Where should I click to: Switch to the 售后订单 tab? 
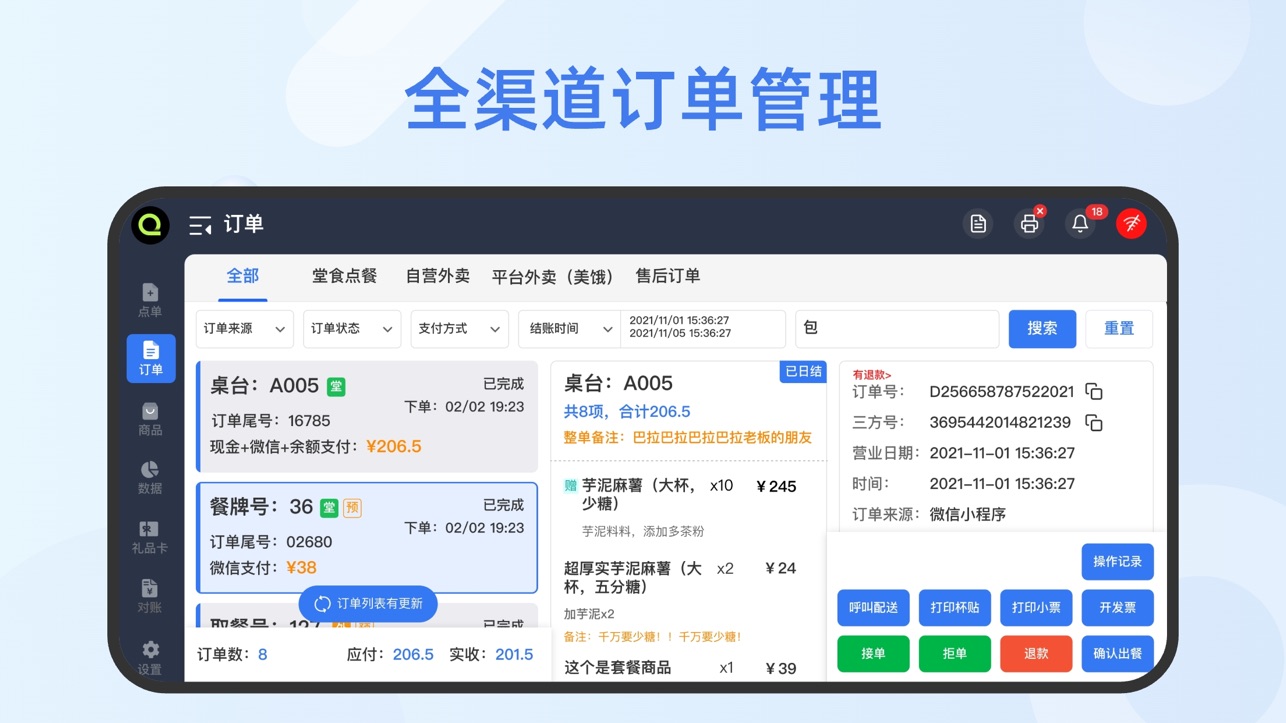pos(667,277)
